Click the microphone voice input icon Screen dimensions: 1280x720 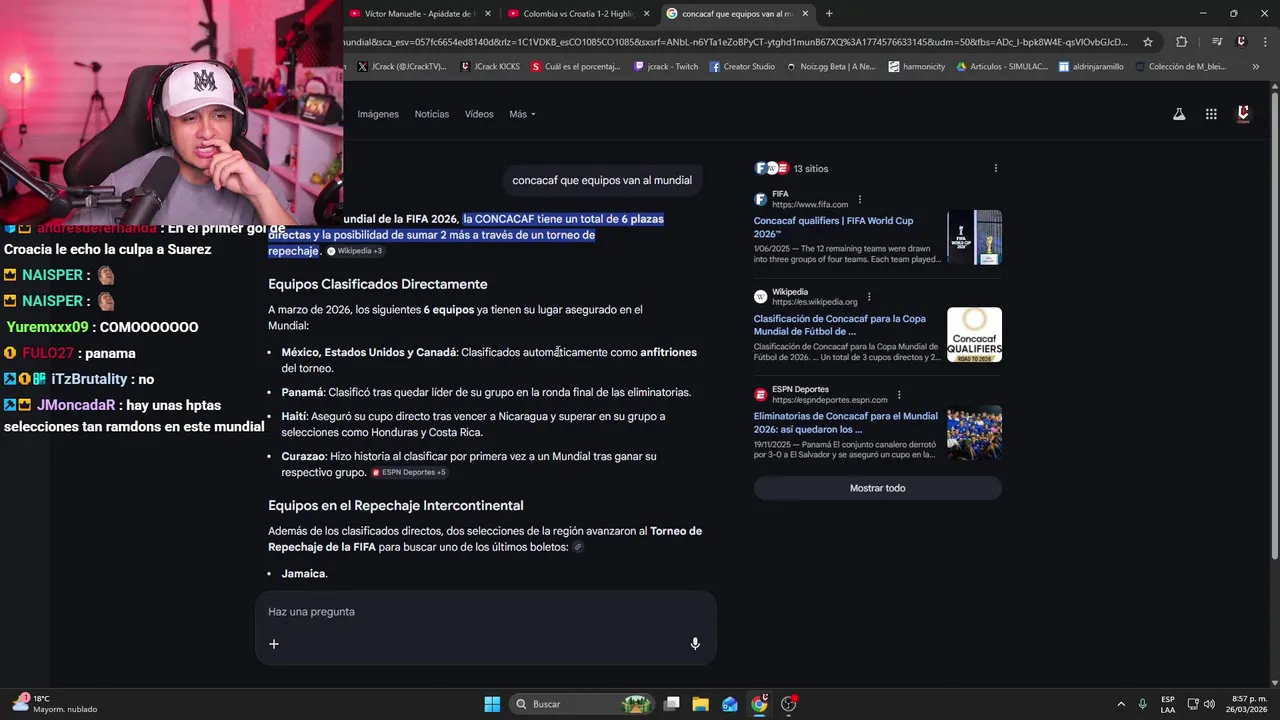[695, 644]
